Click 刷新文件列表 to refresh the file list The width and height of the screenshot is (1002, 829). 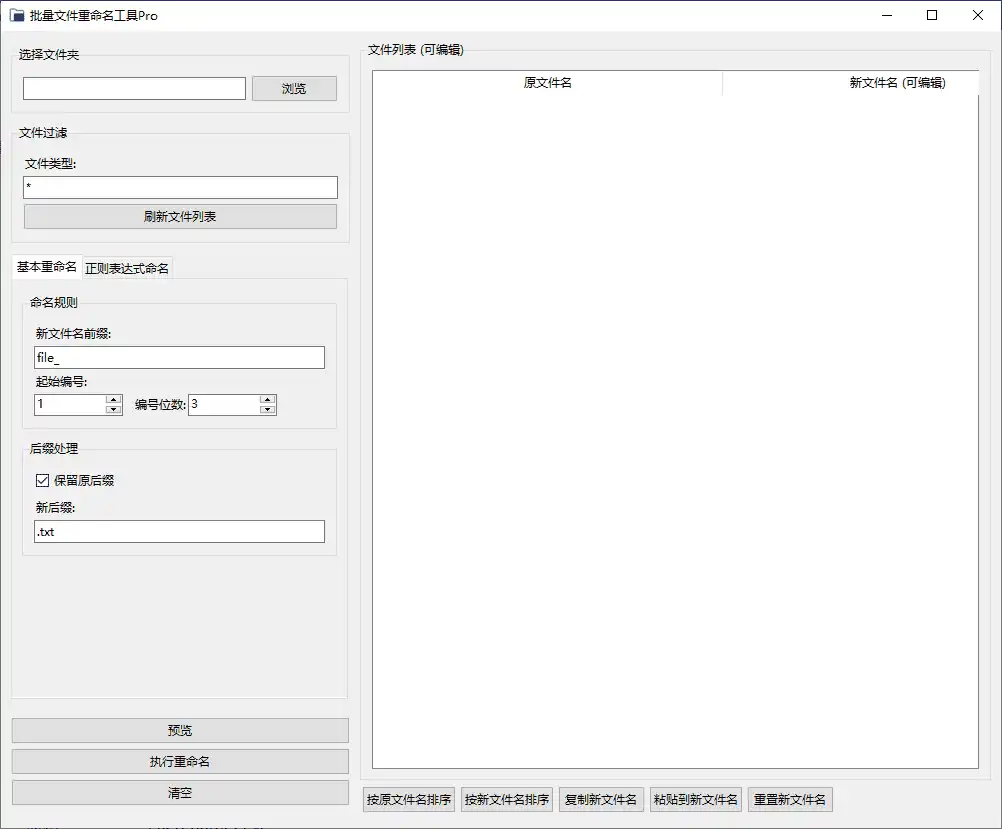pos(179,217)
